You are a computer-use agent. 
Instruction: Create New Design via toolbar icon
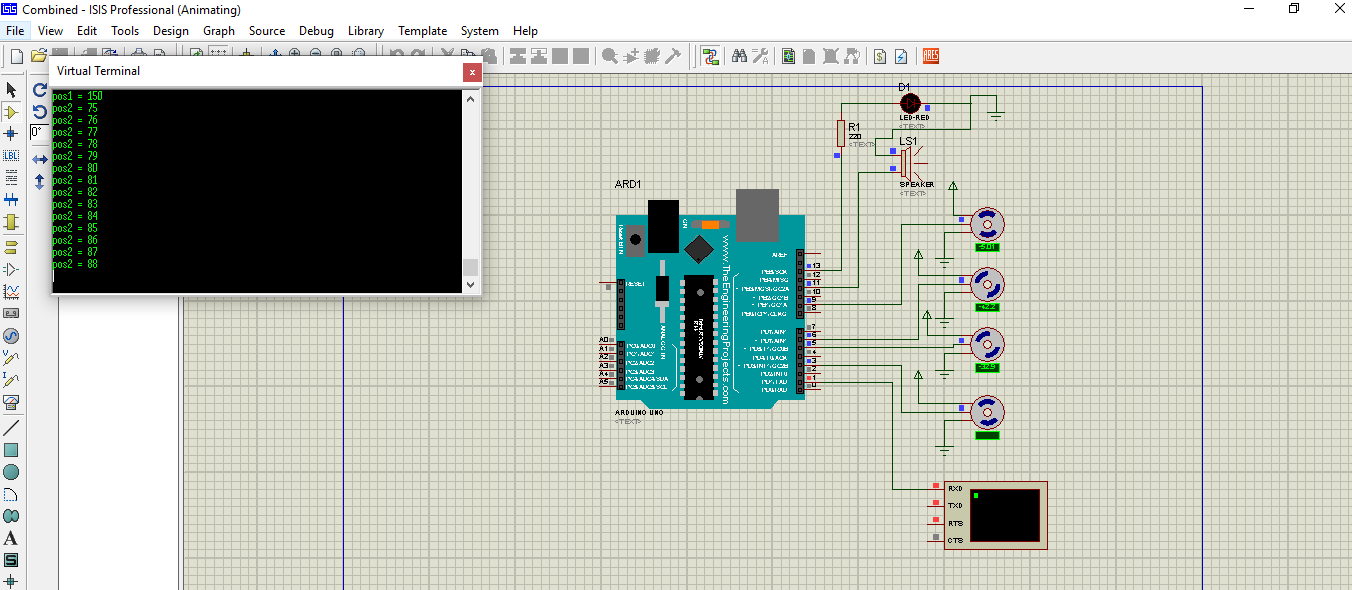16,57
